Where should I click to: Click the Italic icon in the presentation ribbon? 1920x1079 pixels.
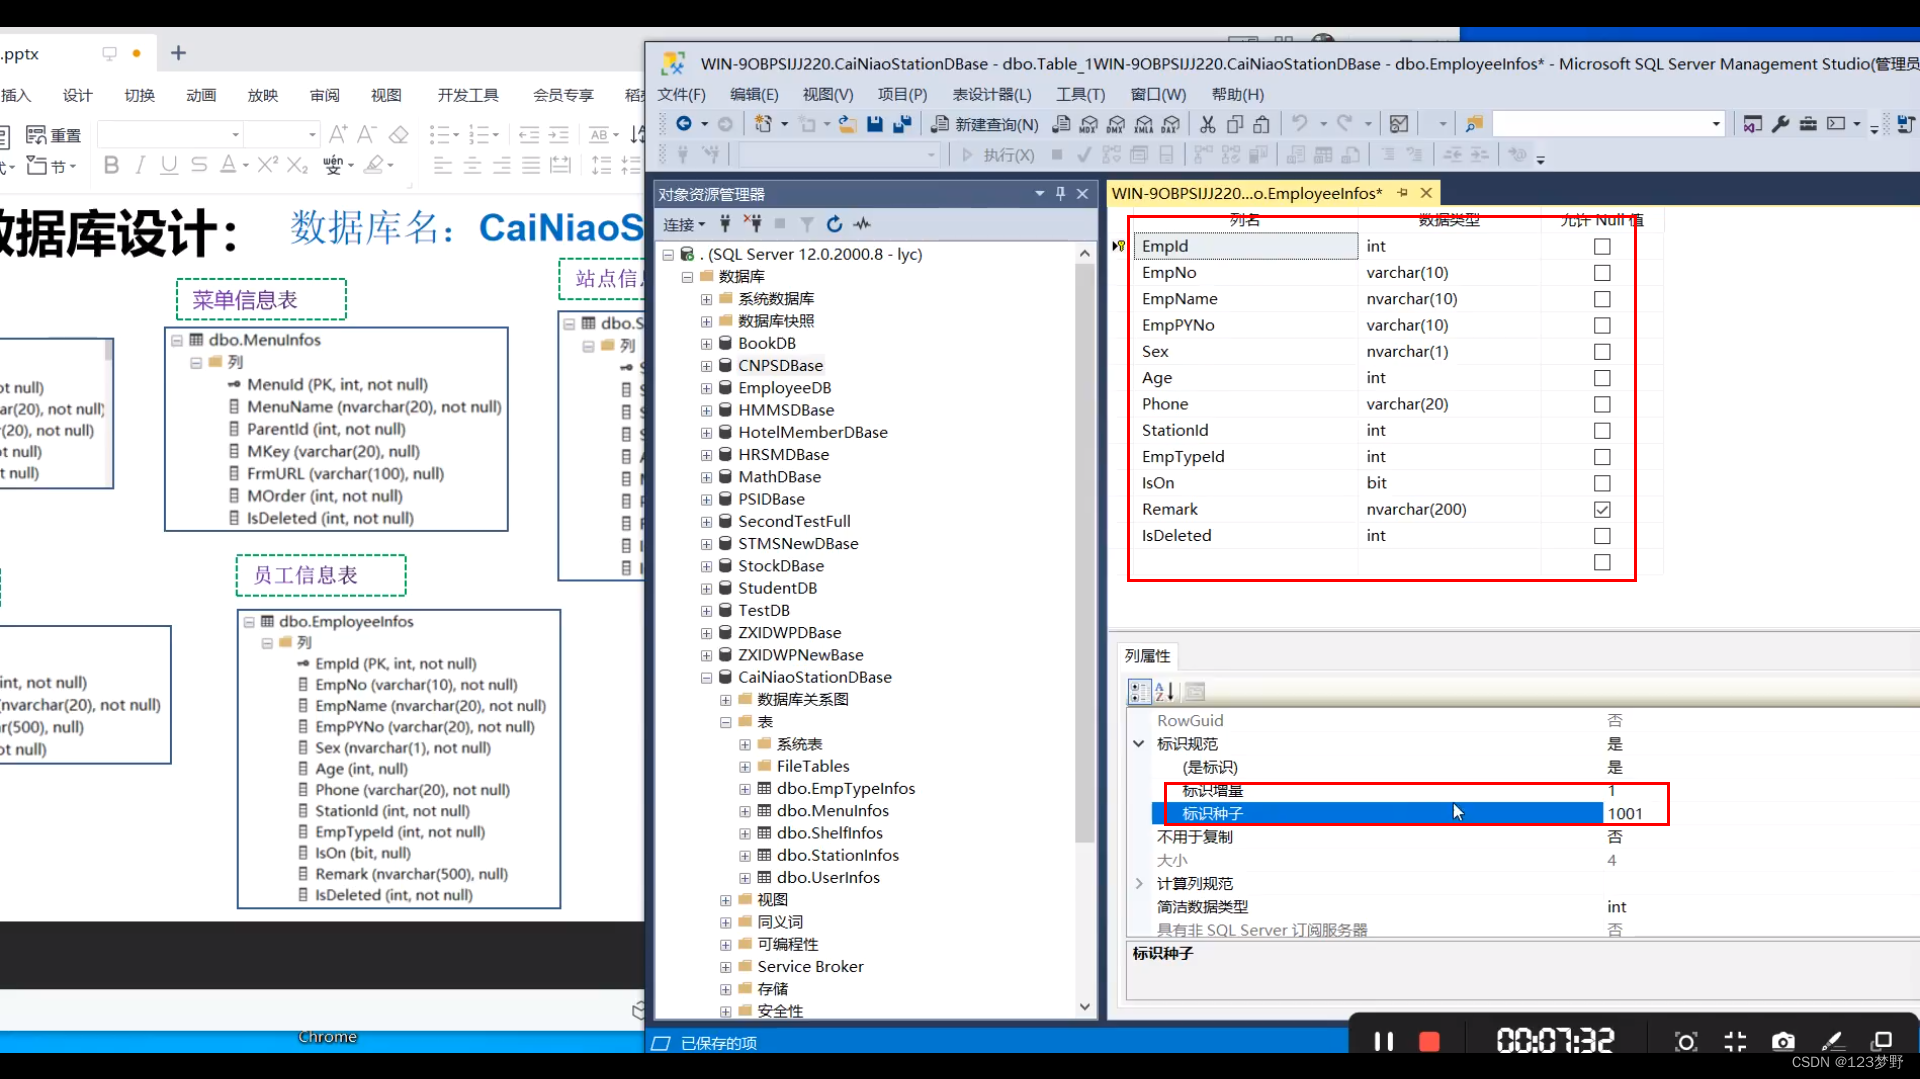pyautogui.click(x=140, y=165)
